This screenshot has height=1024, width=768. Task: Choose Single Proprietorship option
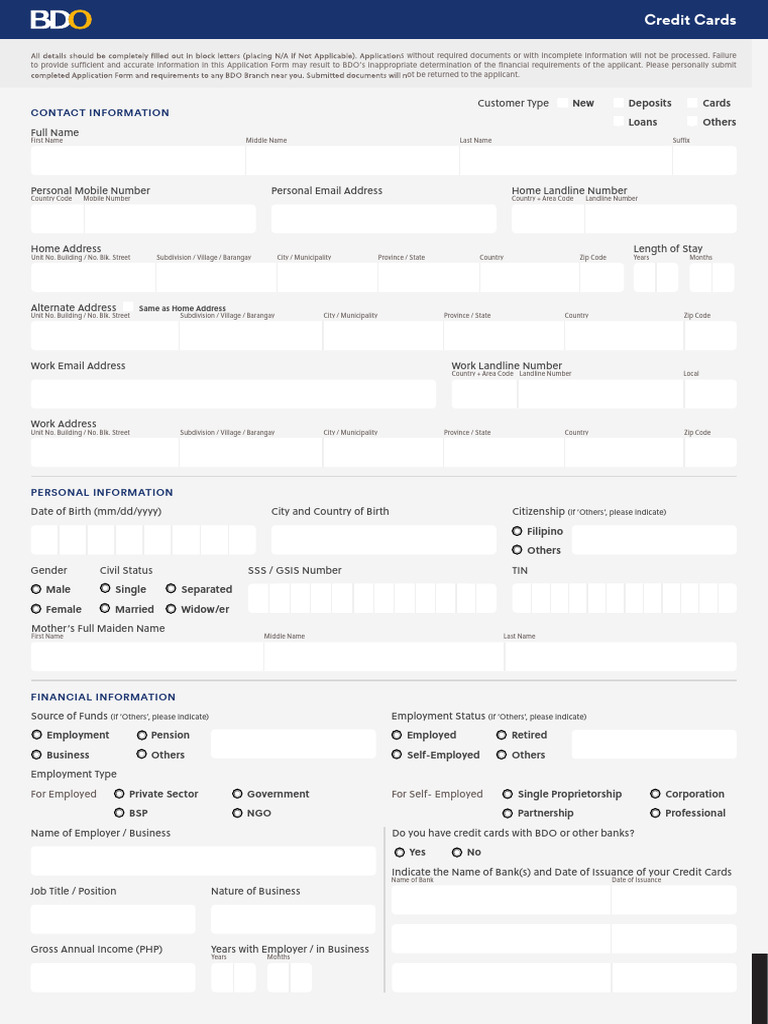[508, 793]
